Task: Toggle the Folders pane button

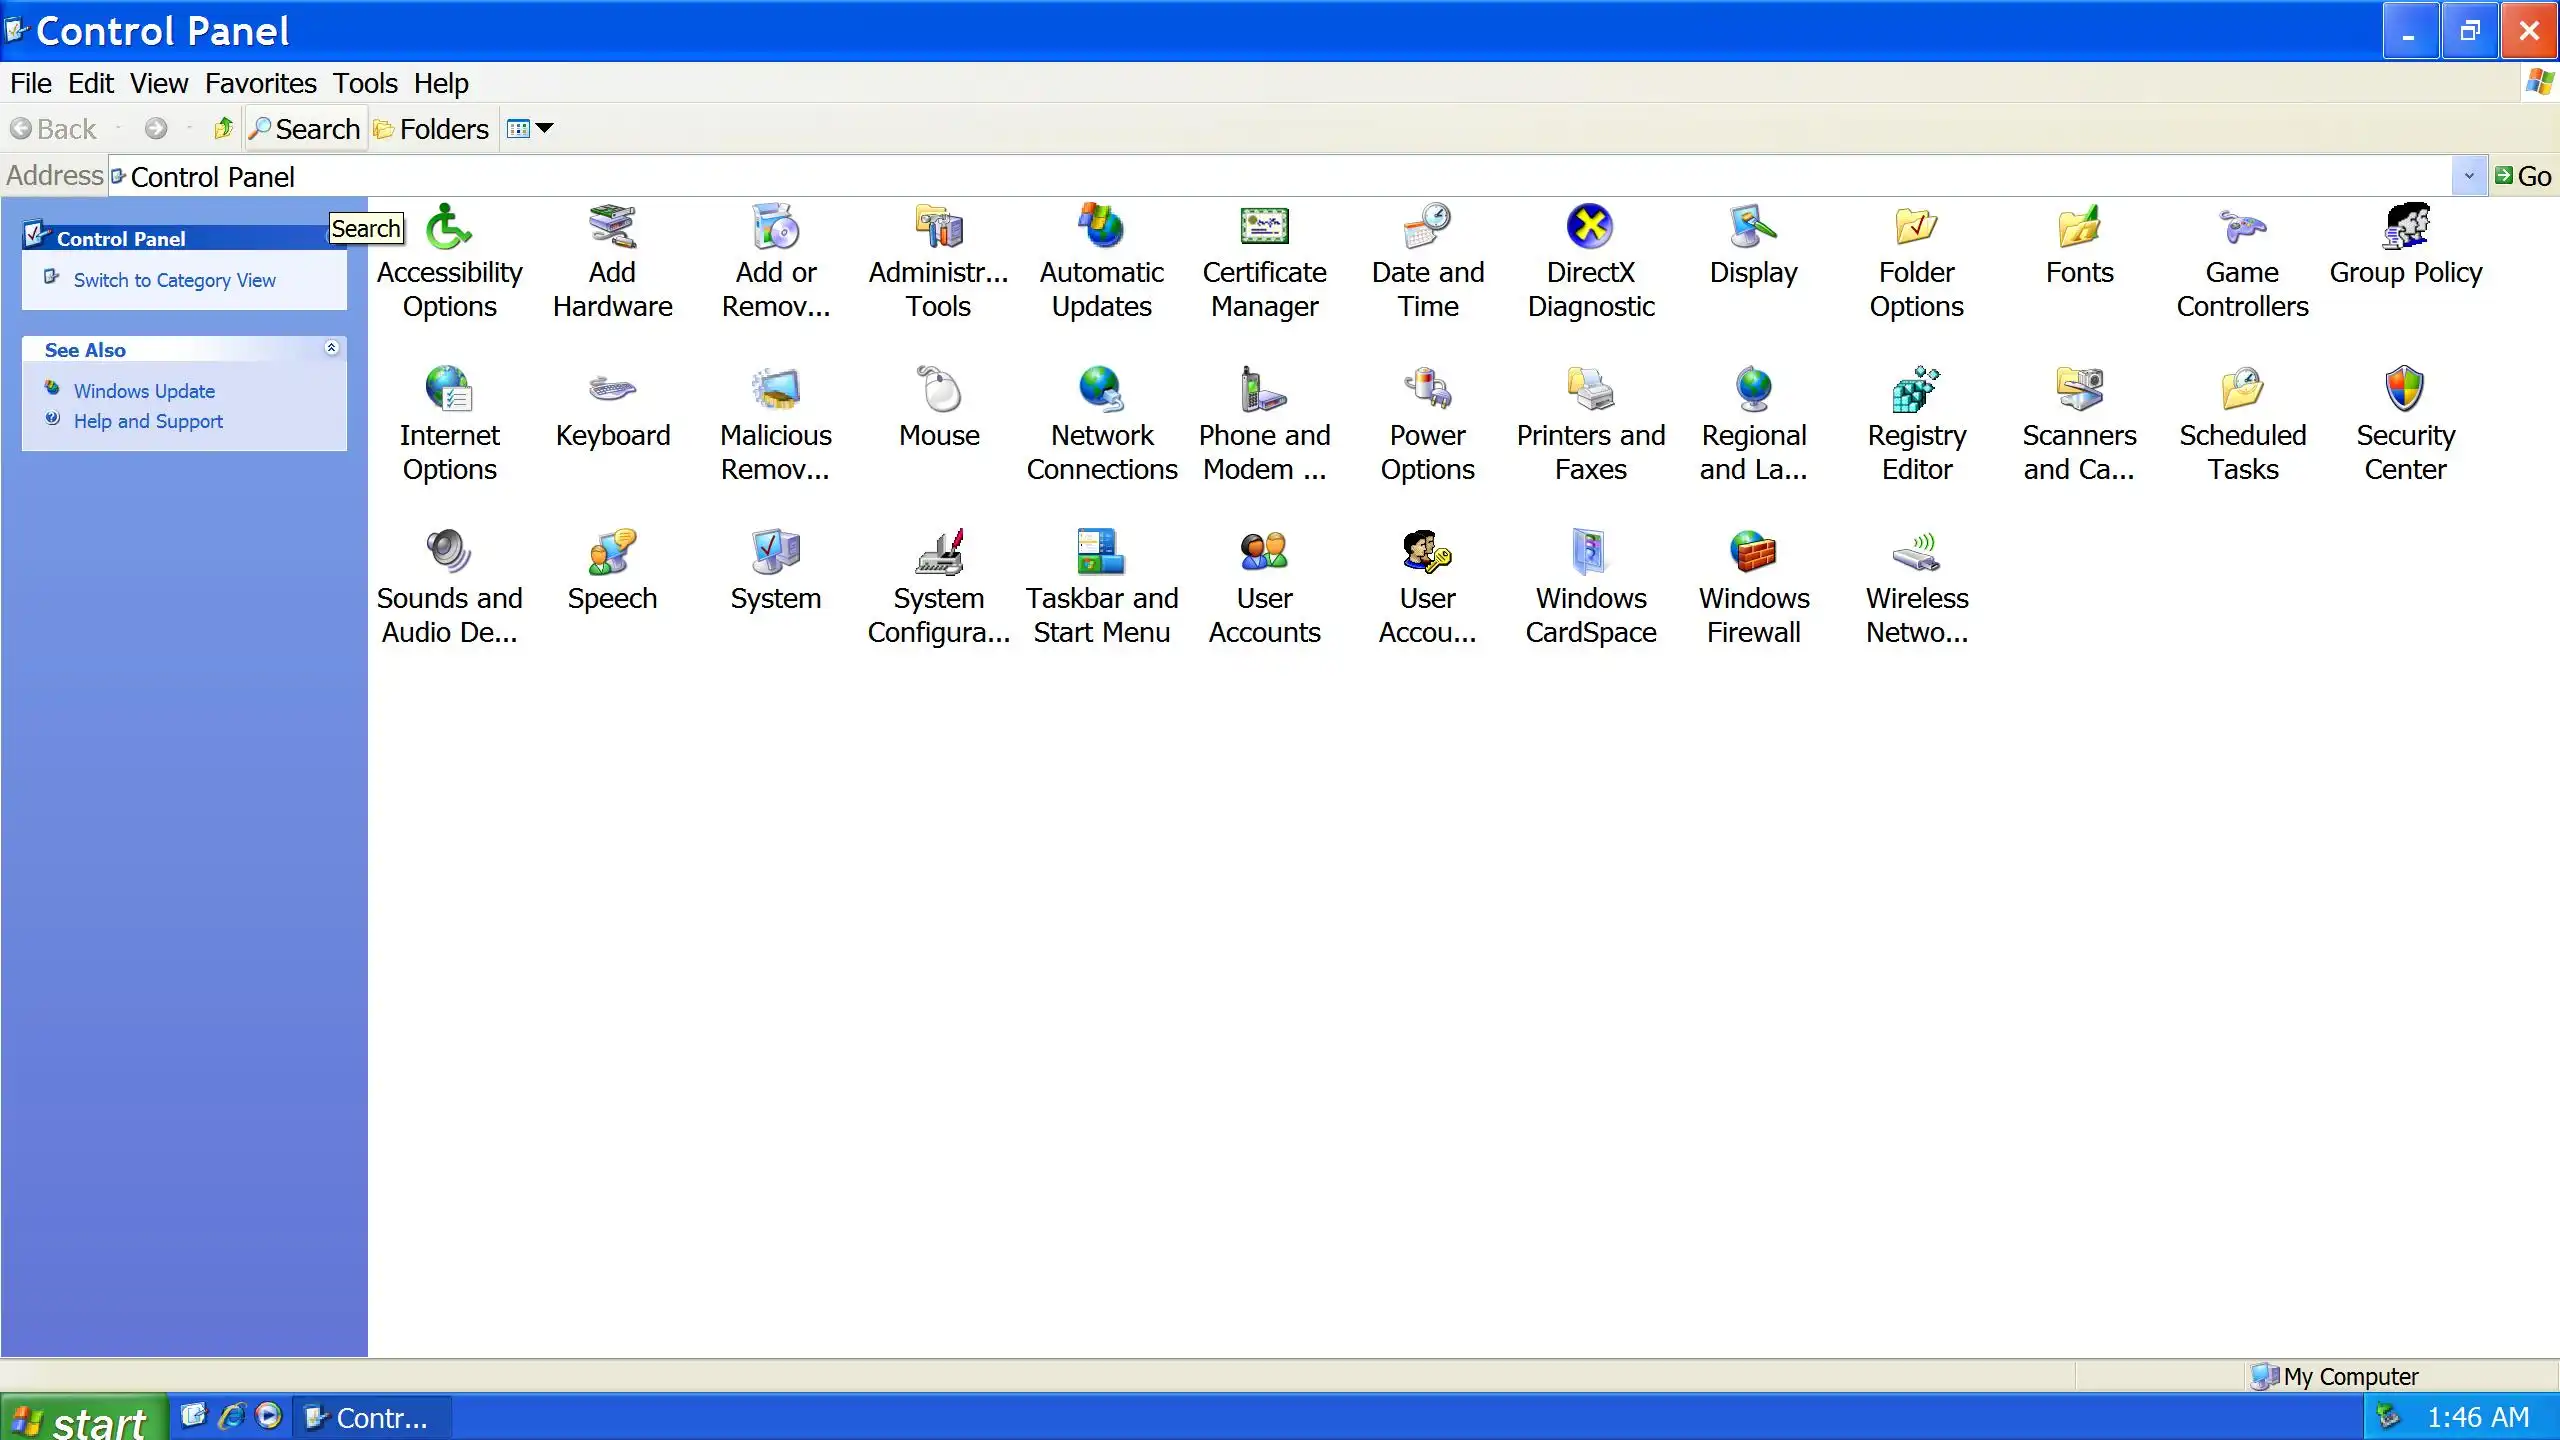Action: (x=431, y=129)
